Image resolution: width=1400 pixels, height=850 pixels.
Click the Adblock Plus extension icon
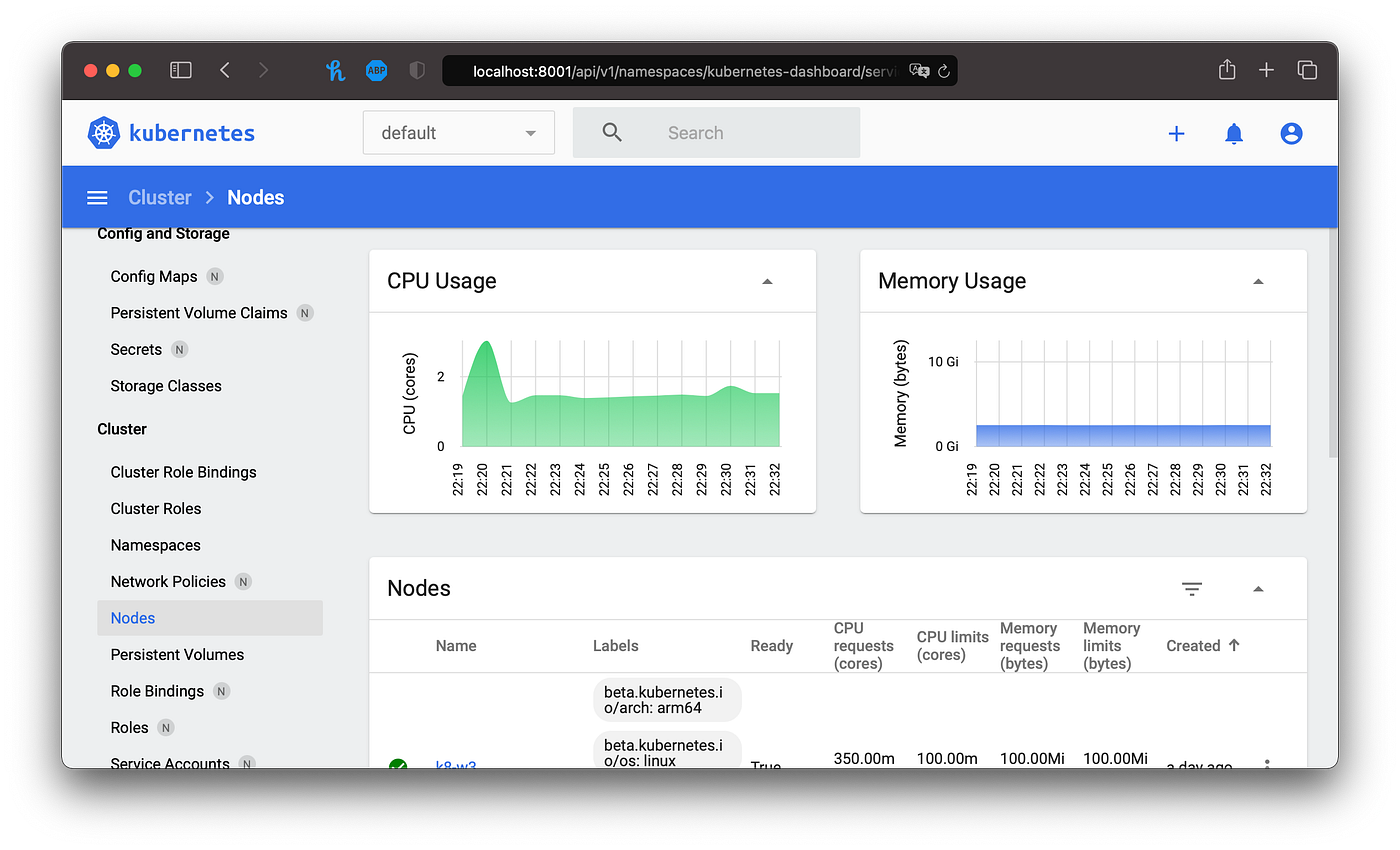[376, 70]
